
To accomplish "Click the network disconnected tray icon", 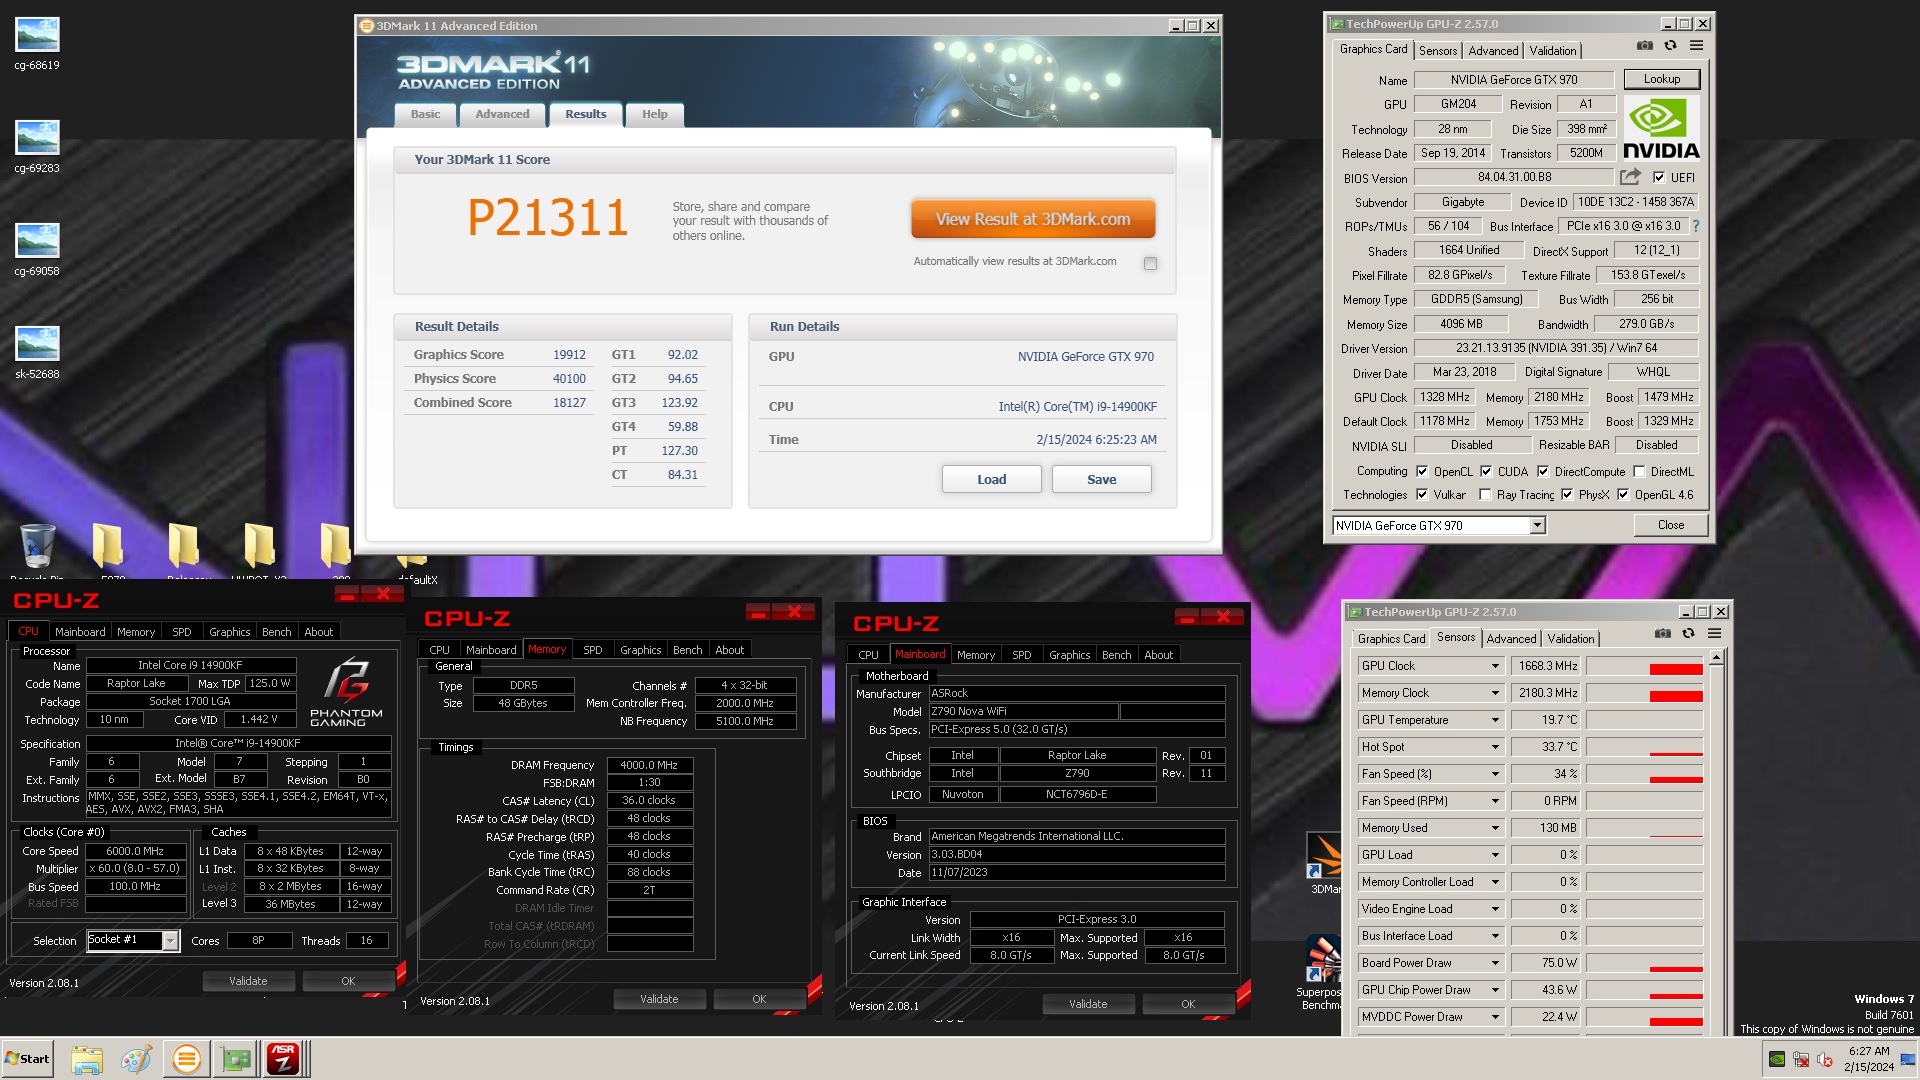I will click(1801, 1059).
